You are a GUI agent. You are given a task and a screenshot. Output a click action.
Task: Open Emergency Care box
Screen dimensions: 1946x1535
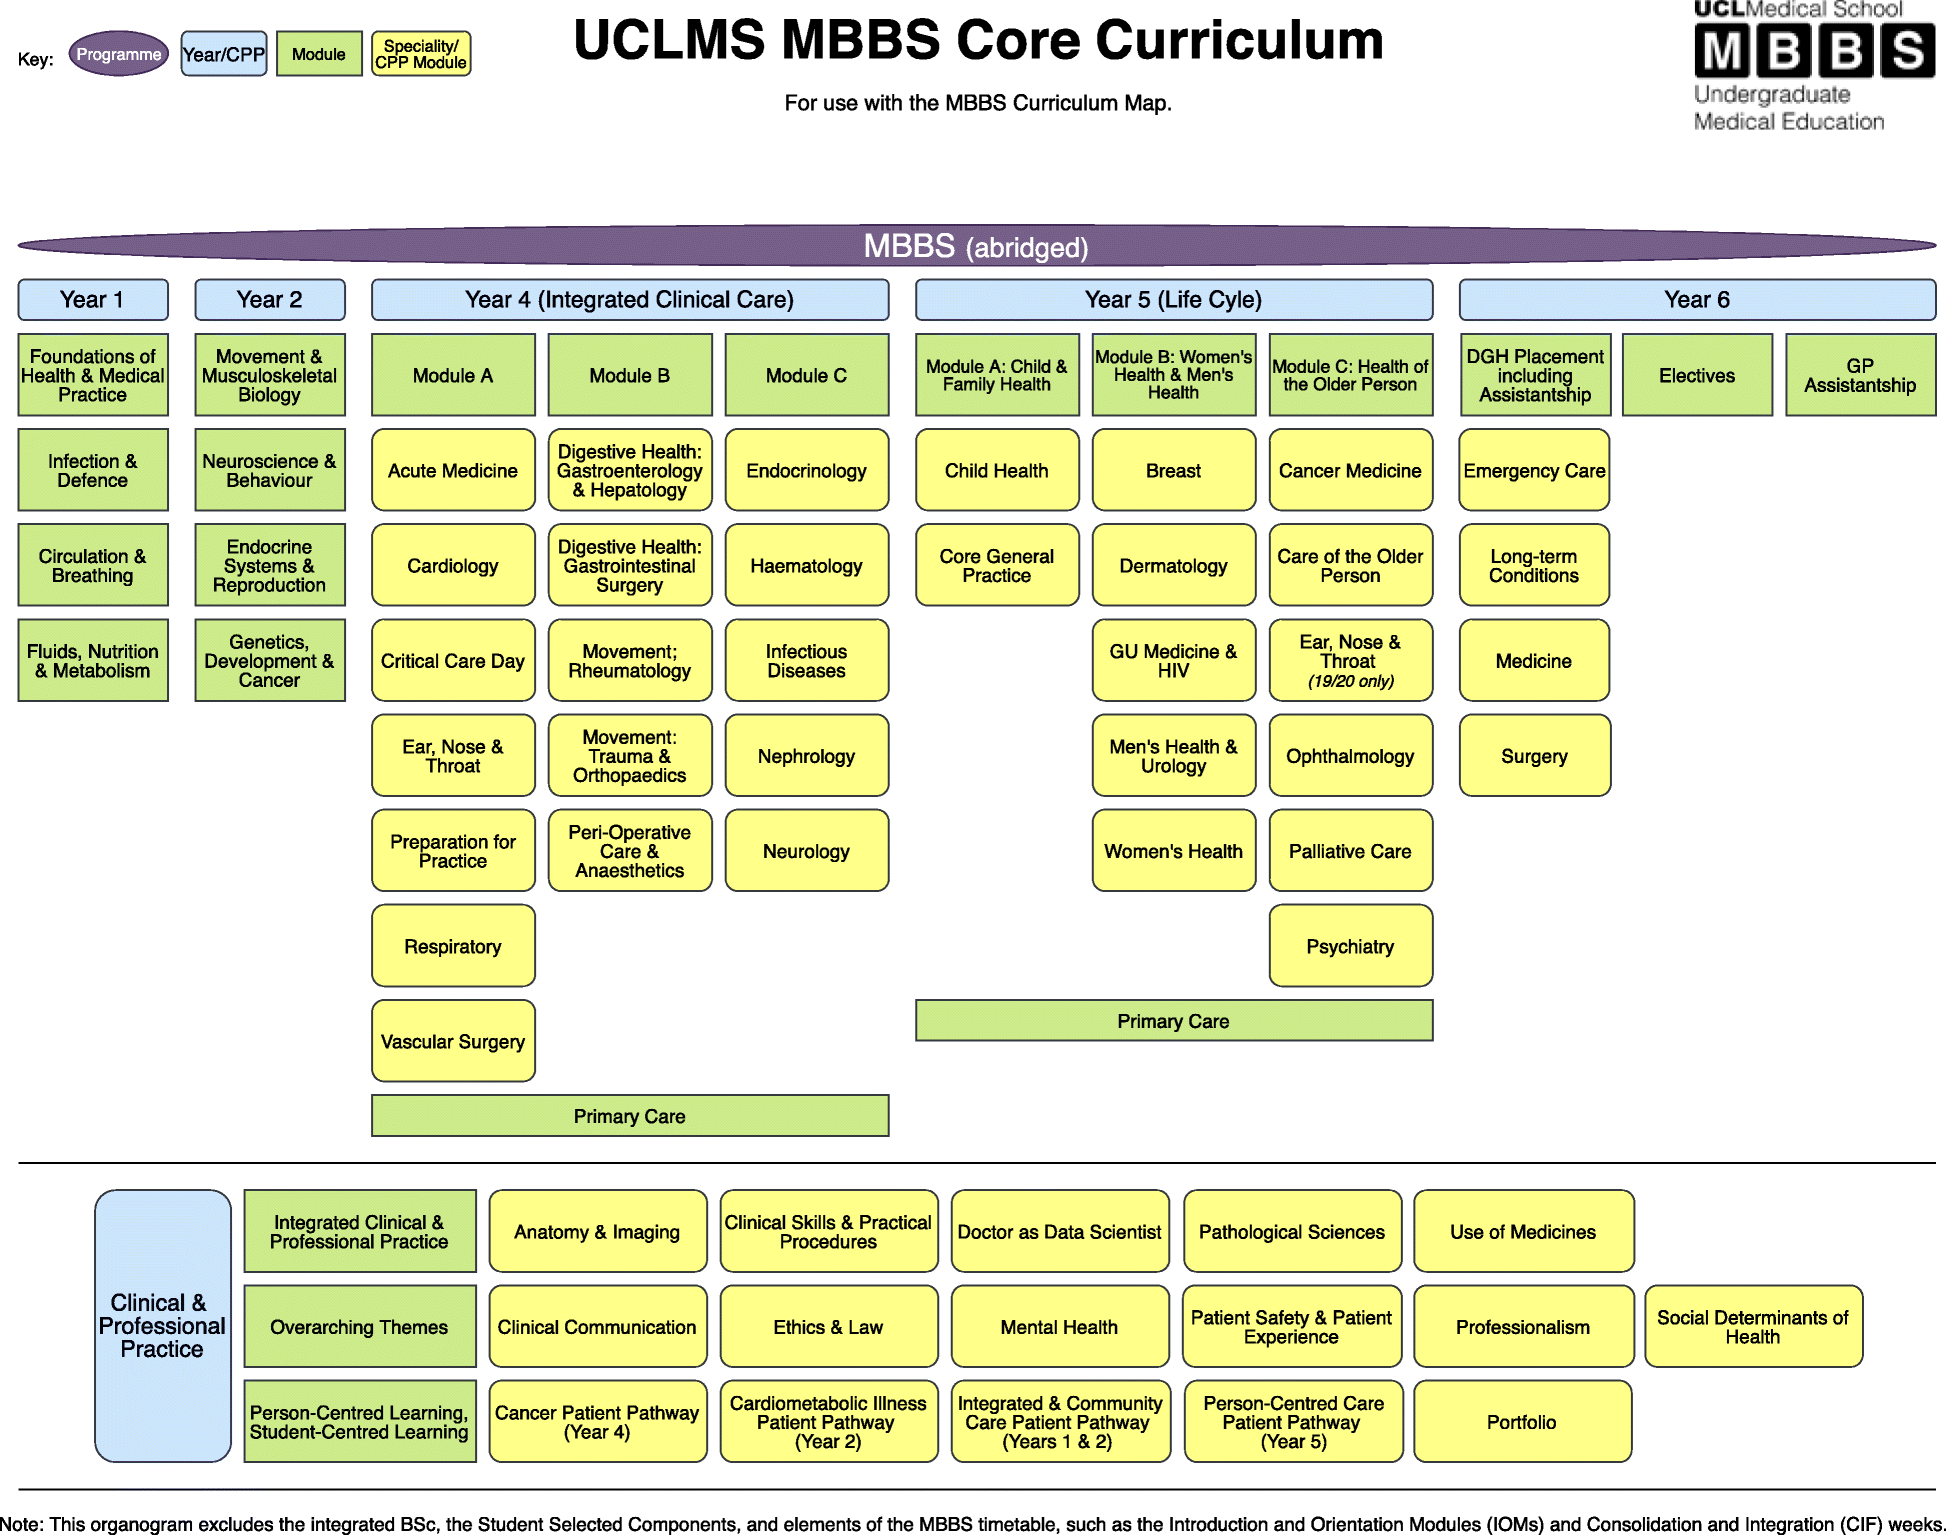pos(1535,470)
